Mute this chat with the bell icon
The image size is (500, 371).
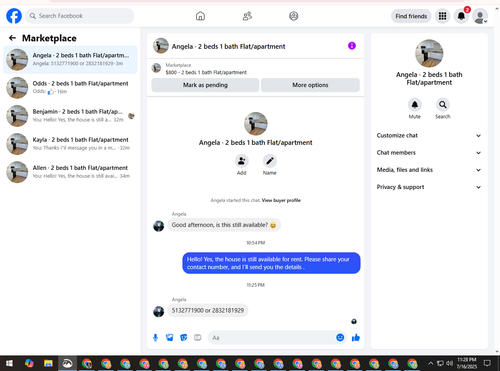point(415,105)
